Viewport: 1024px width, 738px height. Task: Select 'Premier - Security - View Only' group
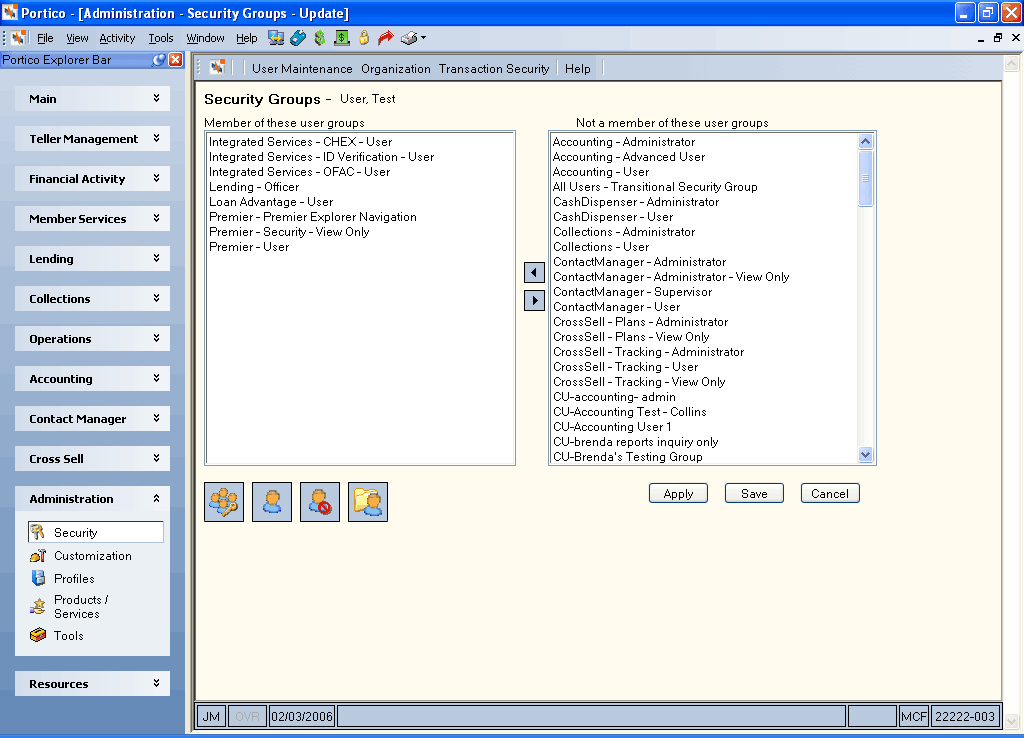click(289, 232)
